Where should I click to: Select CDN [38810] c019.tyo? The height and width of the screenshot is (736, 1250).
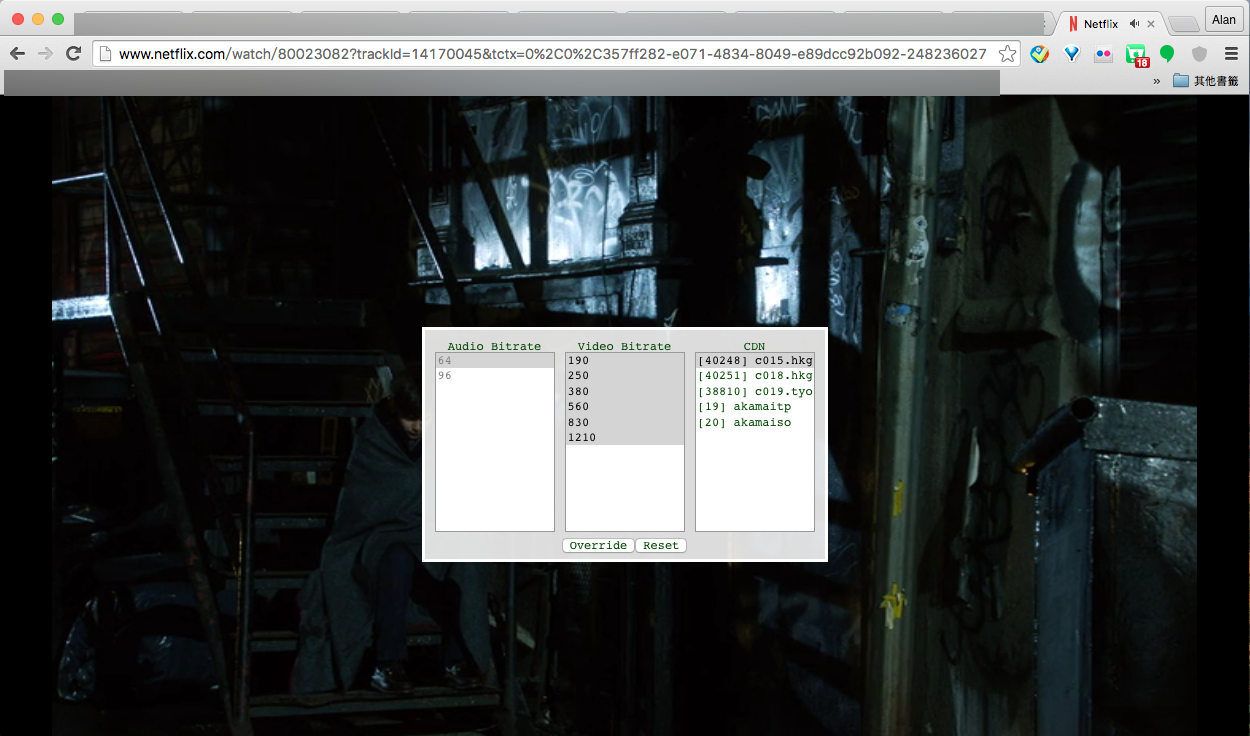click(755, 391)
